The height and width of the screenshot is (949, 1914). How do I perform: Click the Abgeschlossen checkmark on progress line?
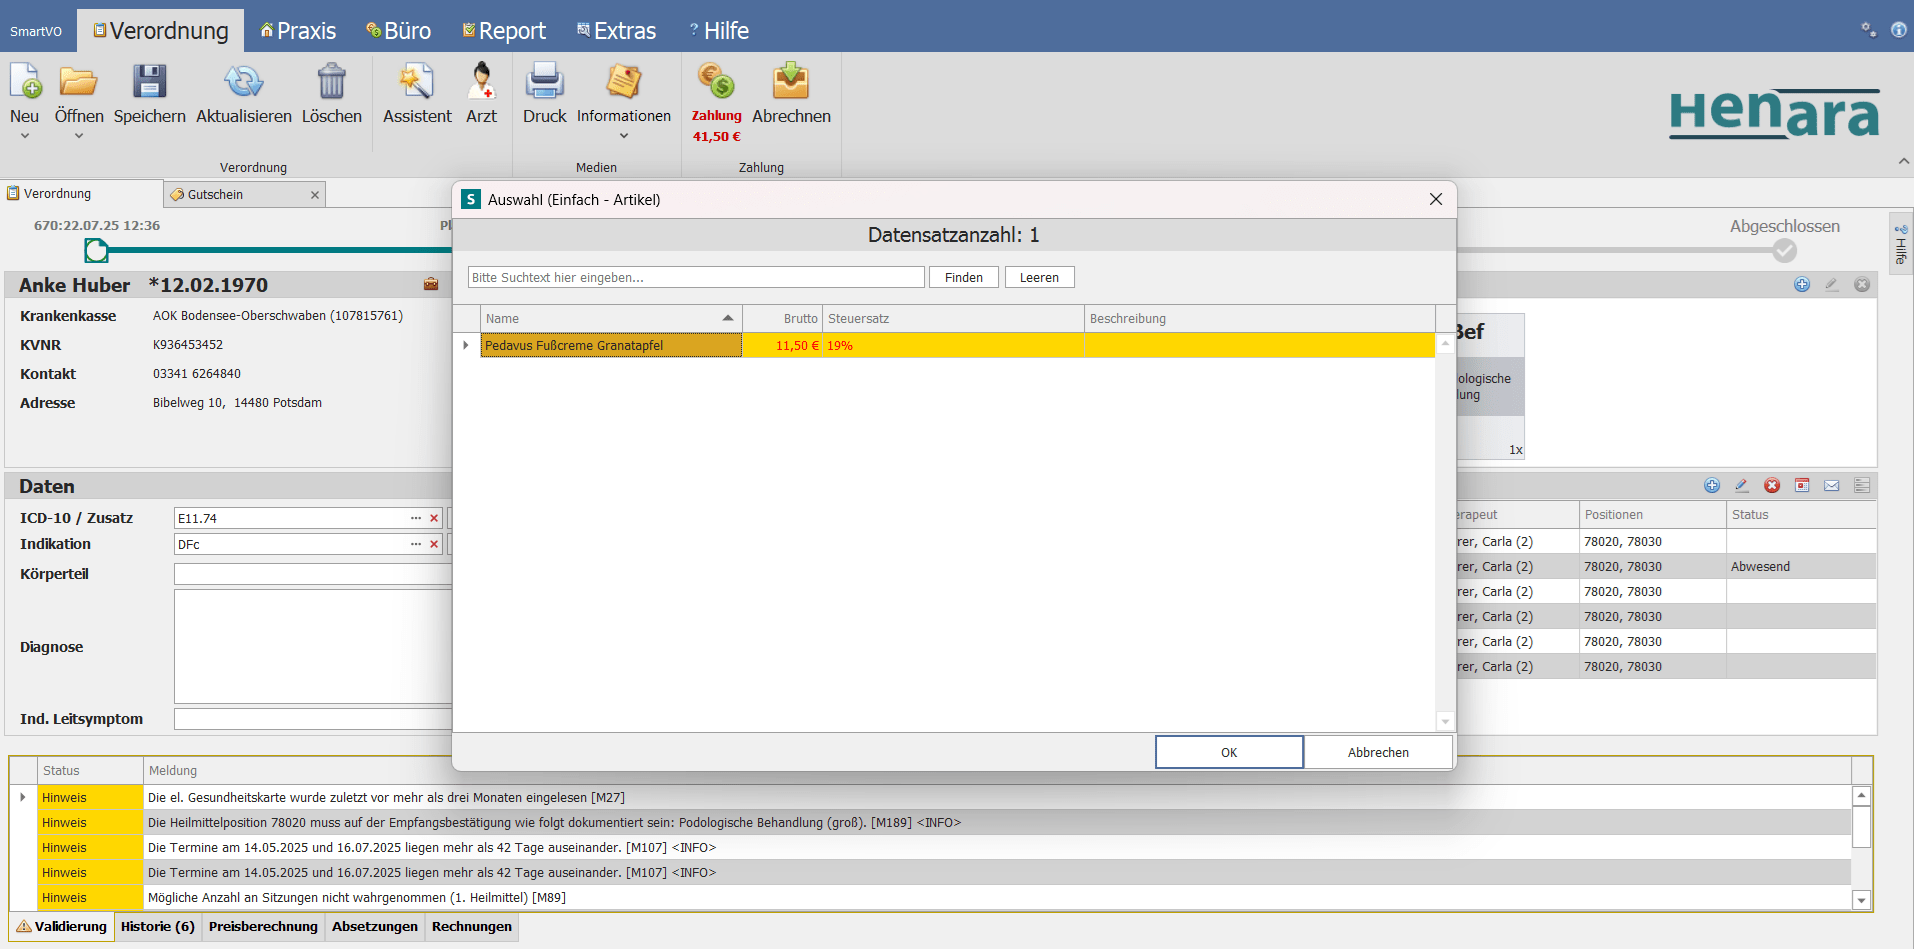click(x=1784, y=251)
